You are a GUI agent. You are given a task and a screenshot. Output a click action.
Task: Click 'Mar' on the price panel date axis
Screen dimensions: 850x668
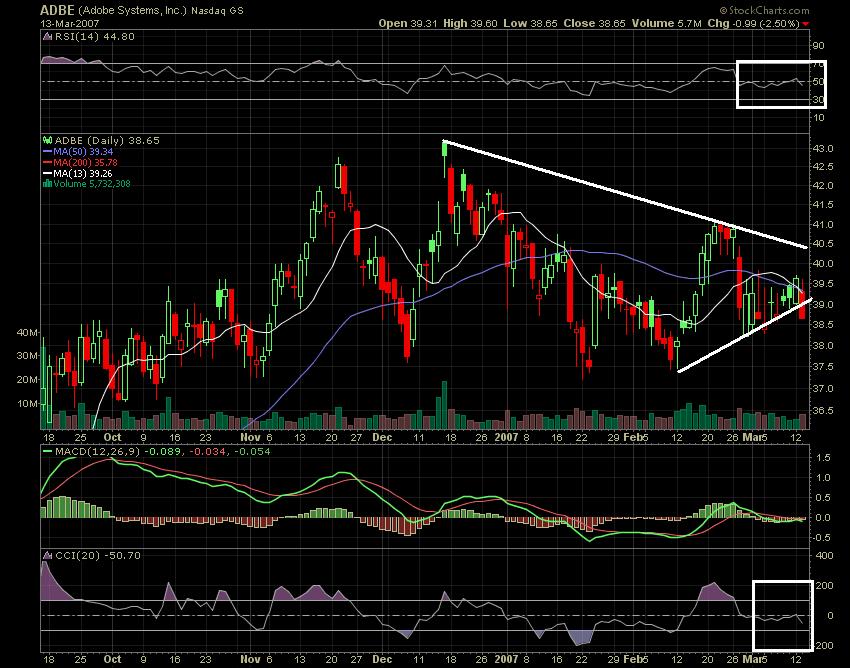751,437
